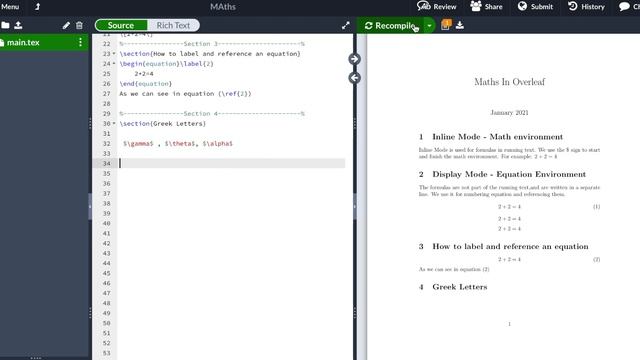Download the PDF icon

pyautogui.click(x=460, y=25)
